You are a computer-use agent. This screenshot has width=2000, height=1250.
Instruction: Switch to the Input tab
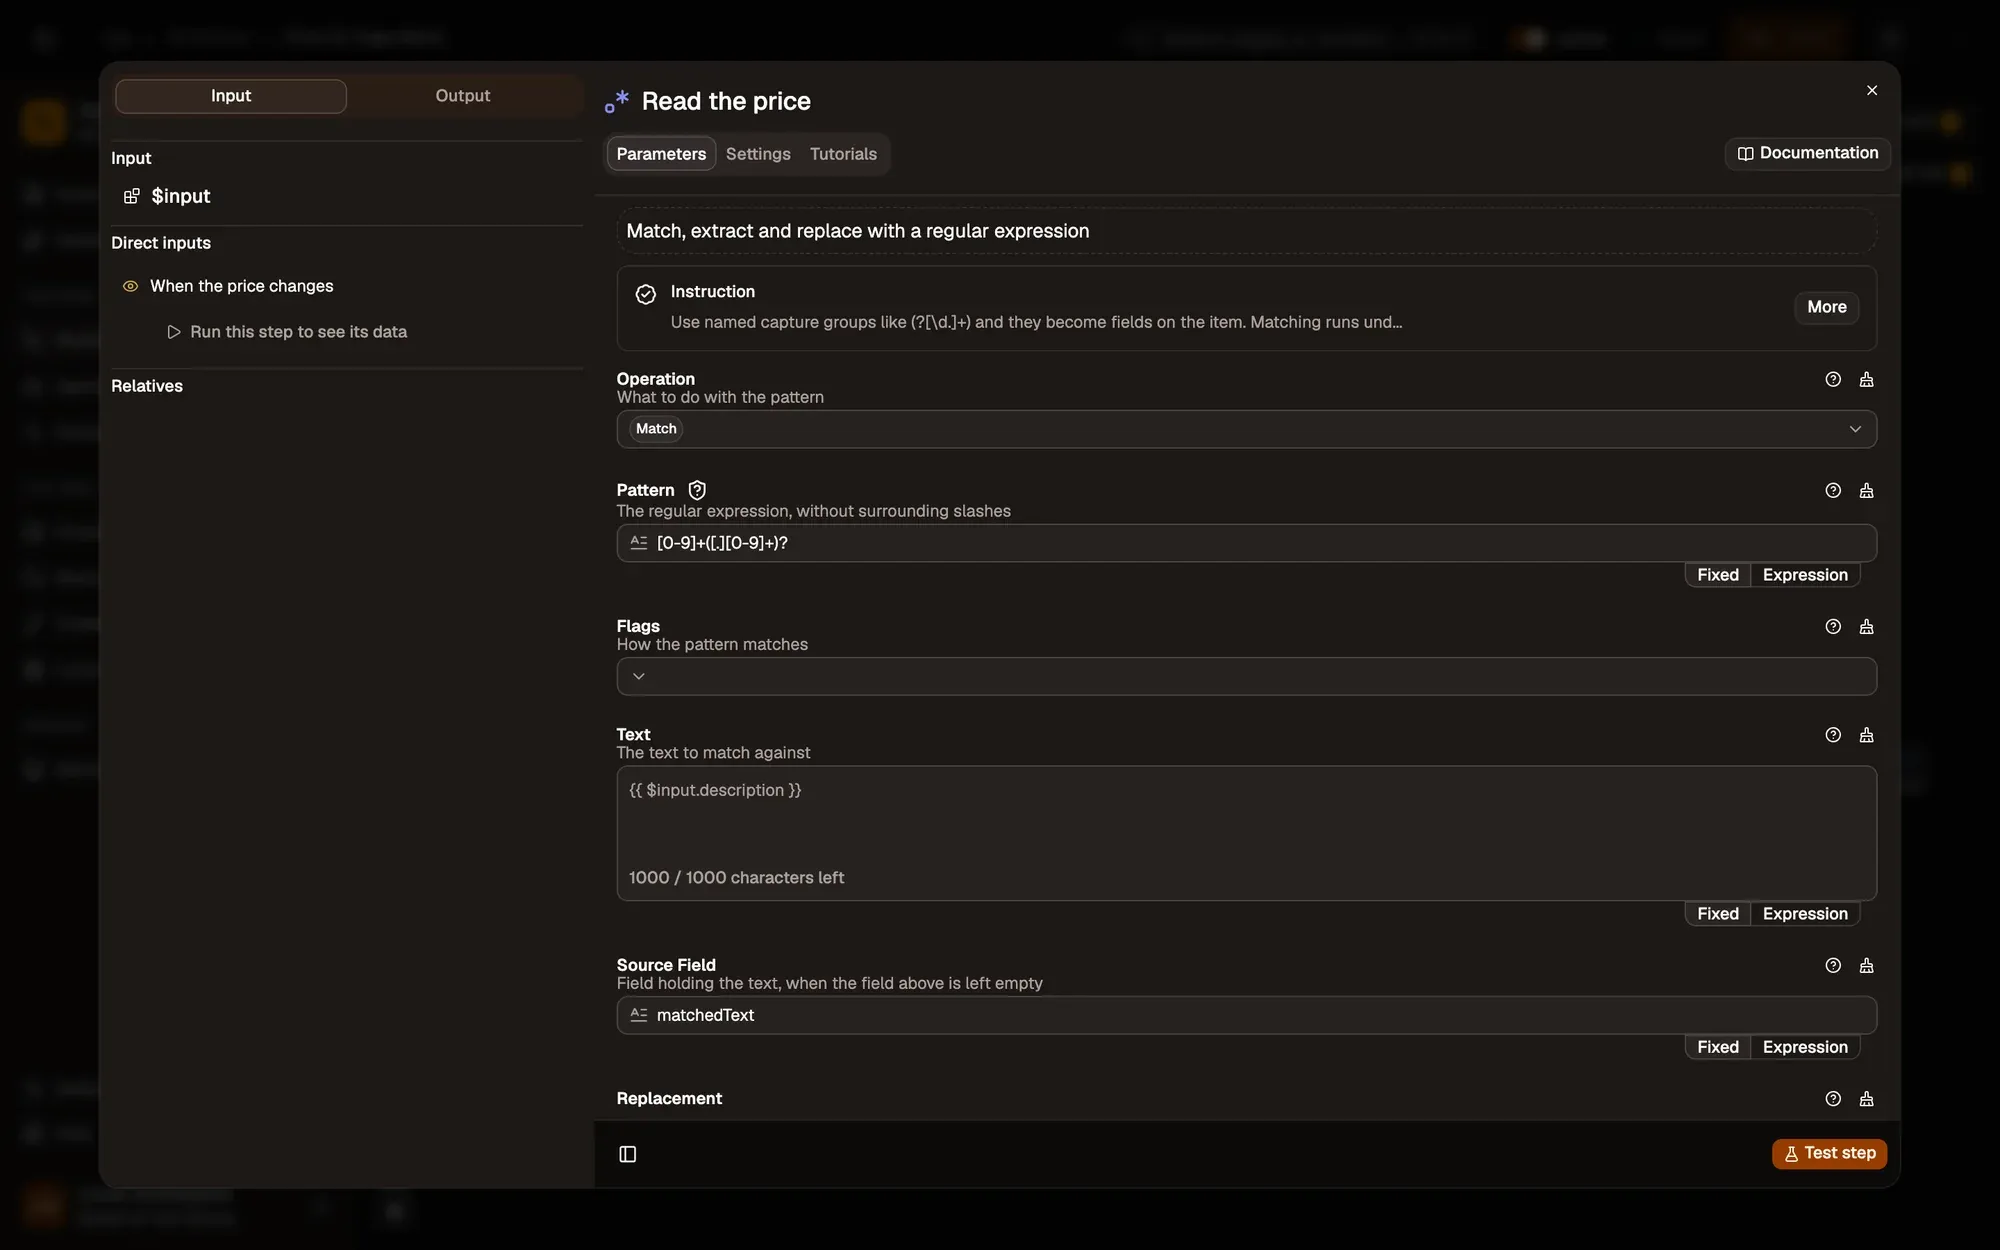(231, 96)
